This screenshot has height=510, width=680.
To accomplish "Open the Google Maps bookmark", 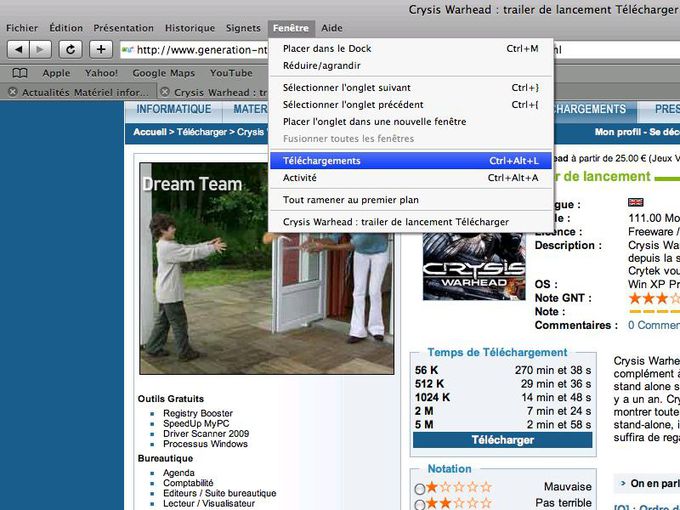I will click(164, 73).
